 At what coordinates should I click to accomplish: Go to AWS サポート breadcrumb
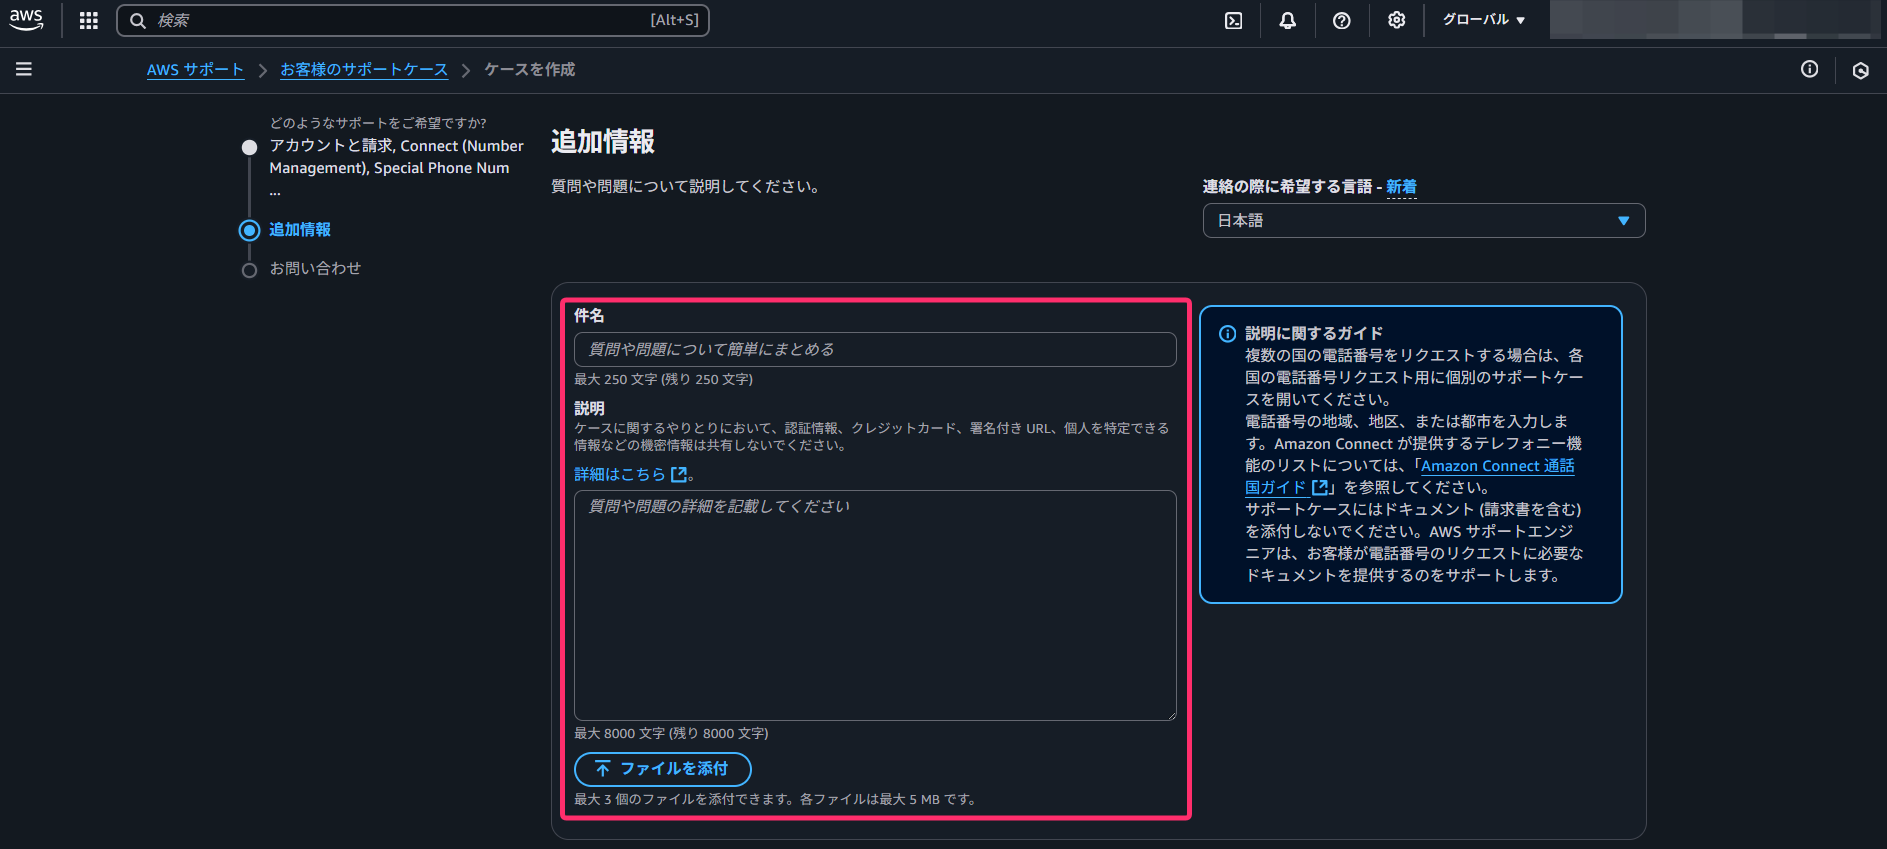[x=196, y=70]
